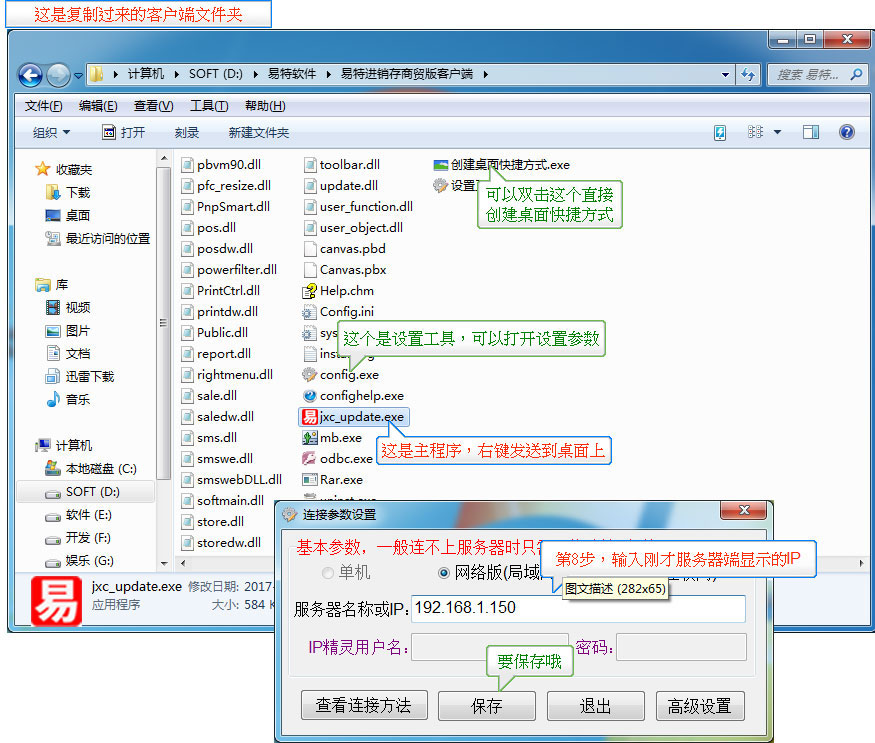
Task: Click the server IP input field
Action: (x=577, y=609)
